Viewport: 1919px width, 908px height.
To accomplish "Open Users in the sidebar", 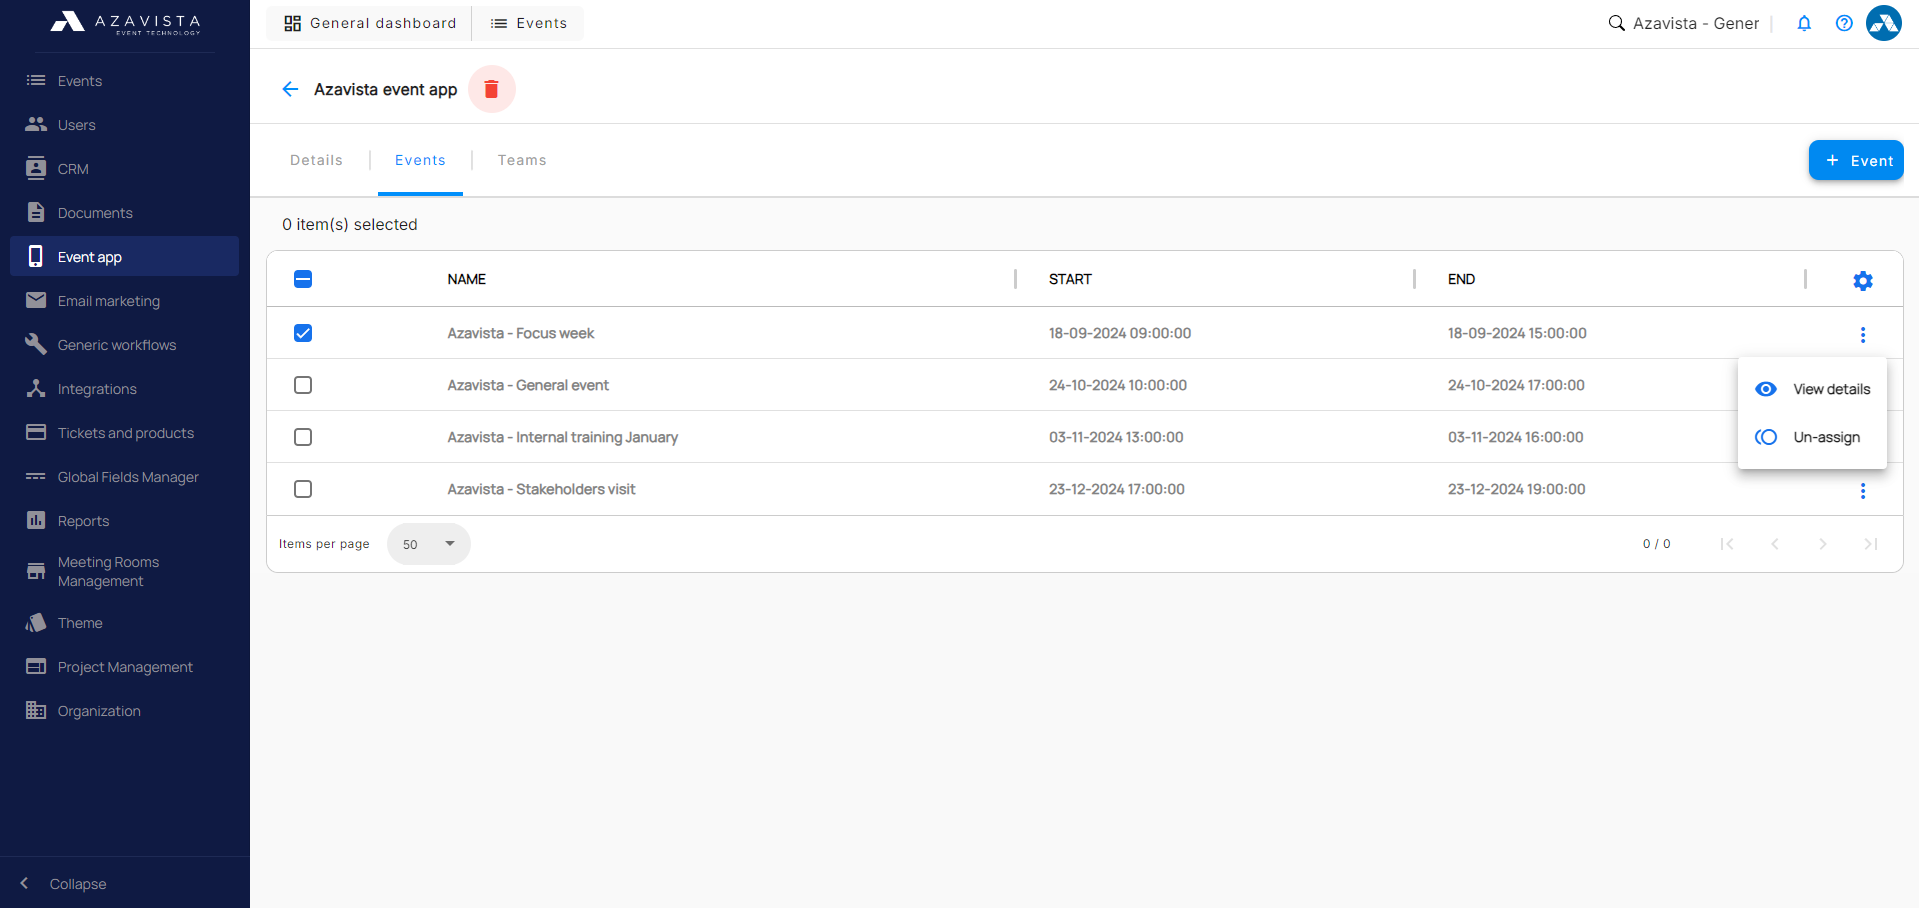I will (x=125, y=125).
